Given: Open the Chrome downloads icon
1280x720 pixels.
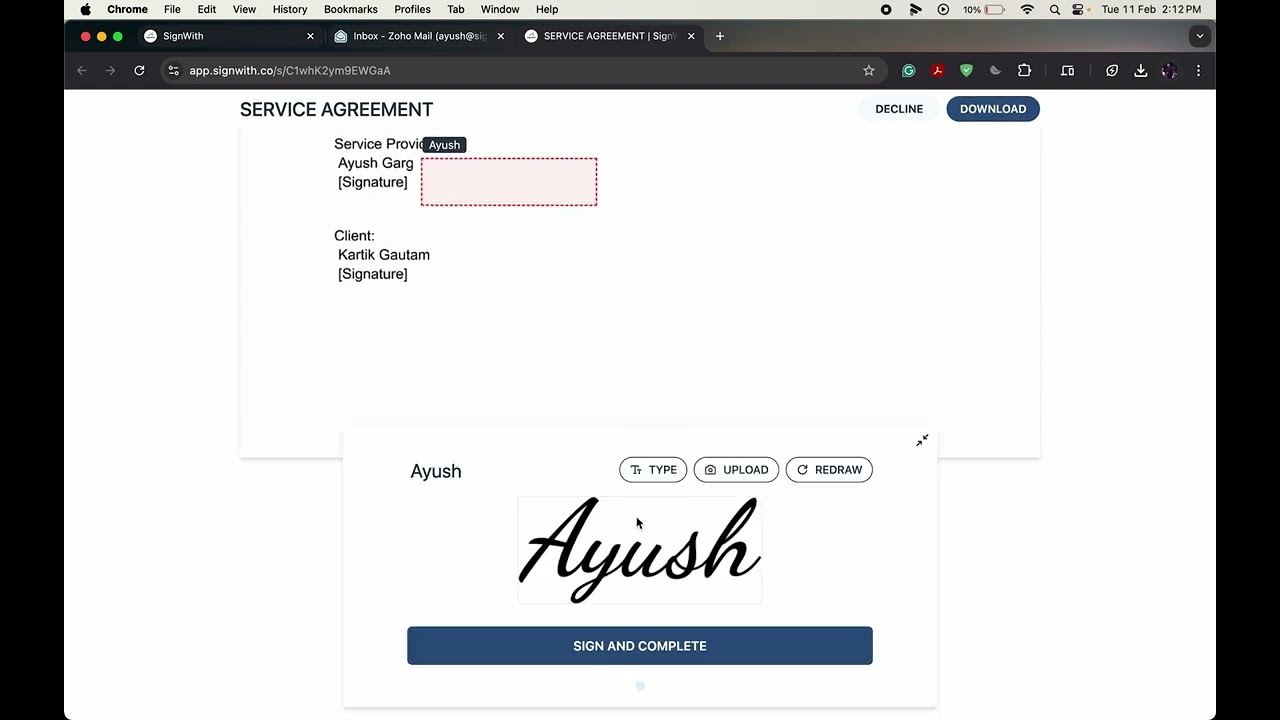Looking at the screenshot, I should [x=1140, y=70].
